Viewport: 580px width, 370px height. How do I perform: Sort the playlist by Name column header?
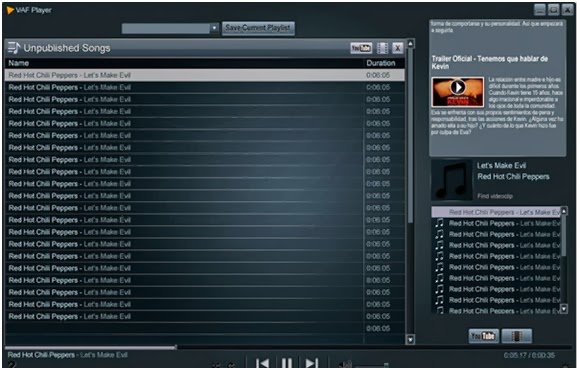(x=18, y=63)
